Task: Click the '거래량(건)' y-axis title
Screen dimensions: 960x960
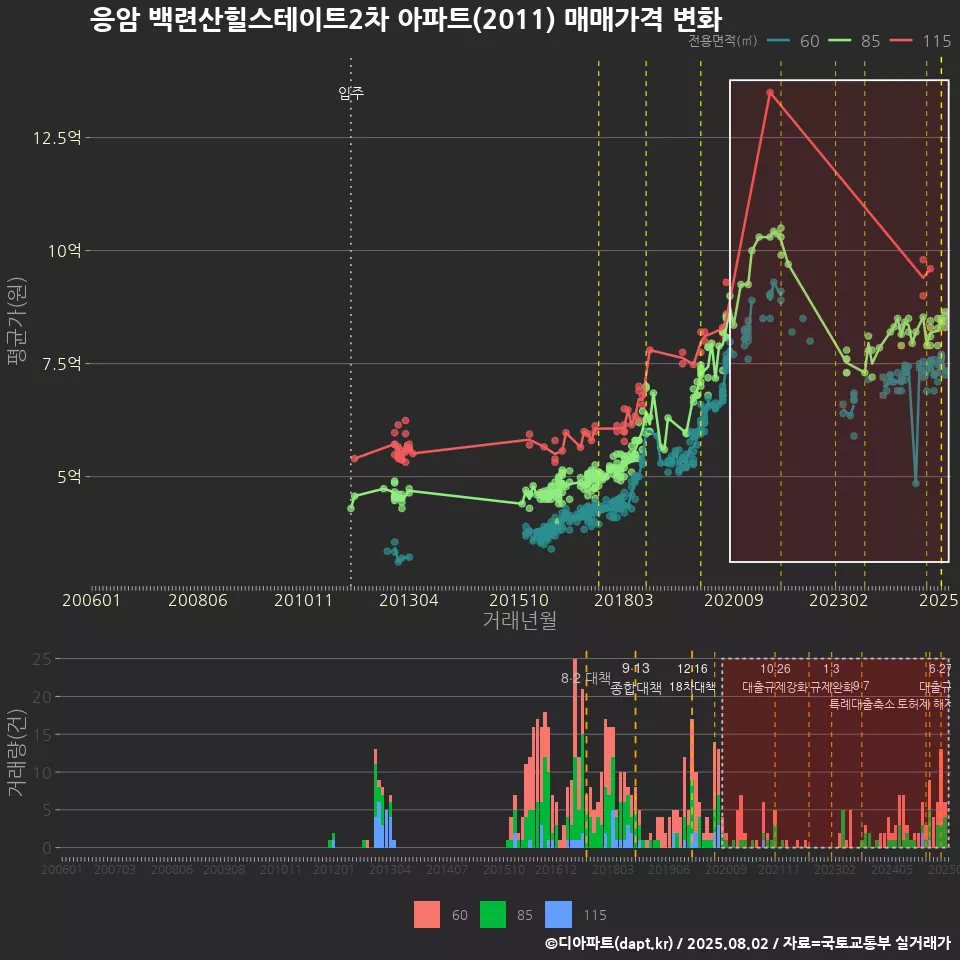Action: click(17, 752)
